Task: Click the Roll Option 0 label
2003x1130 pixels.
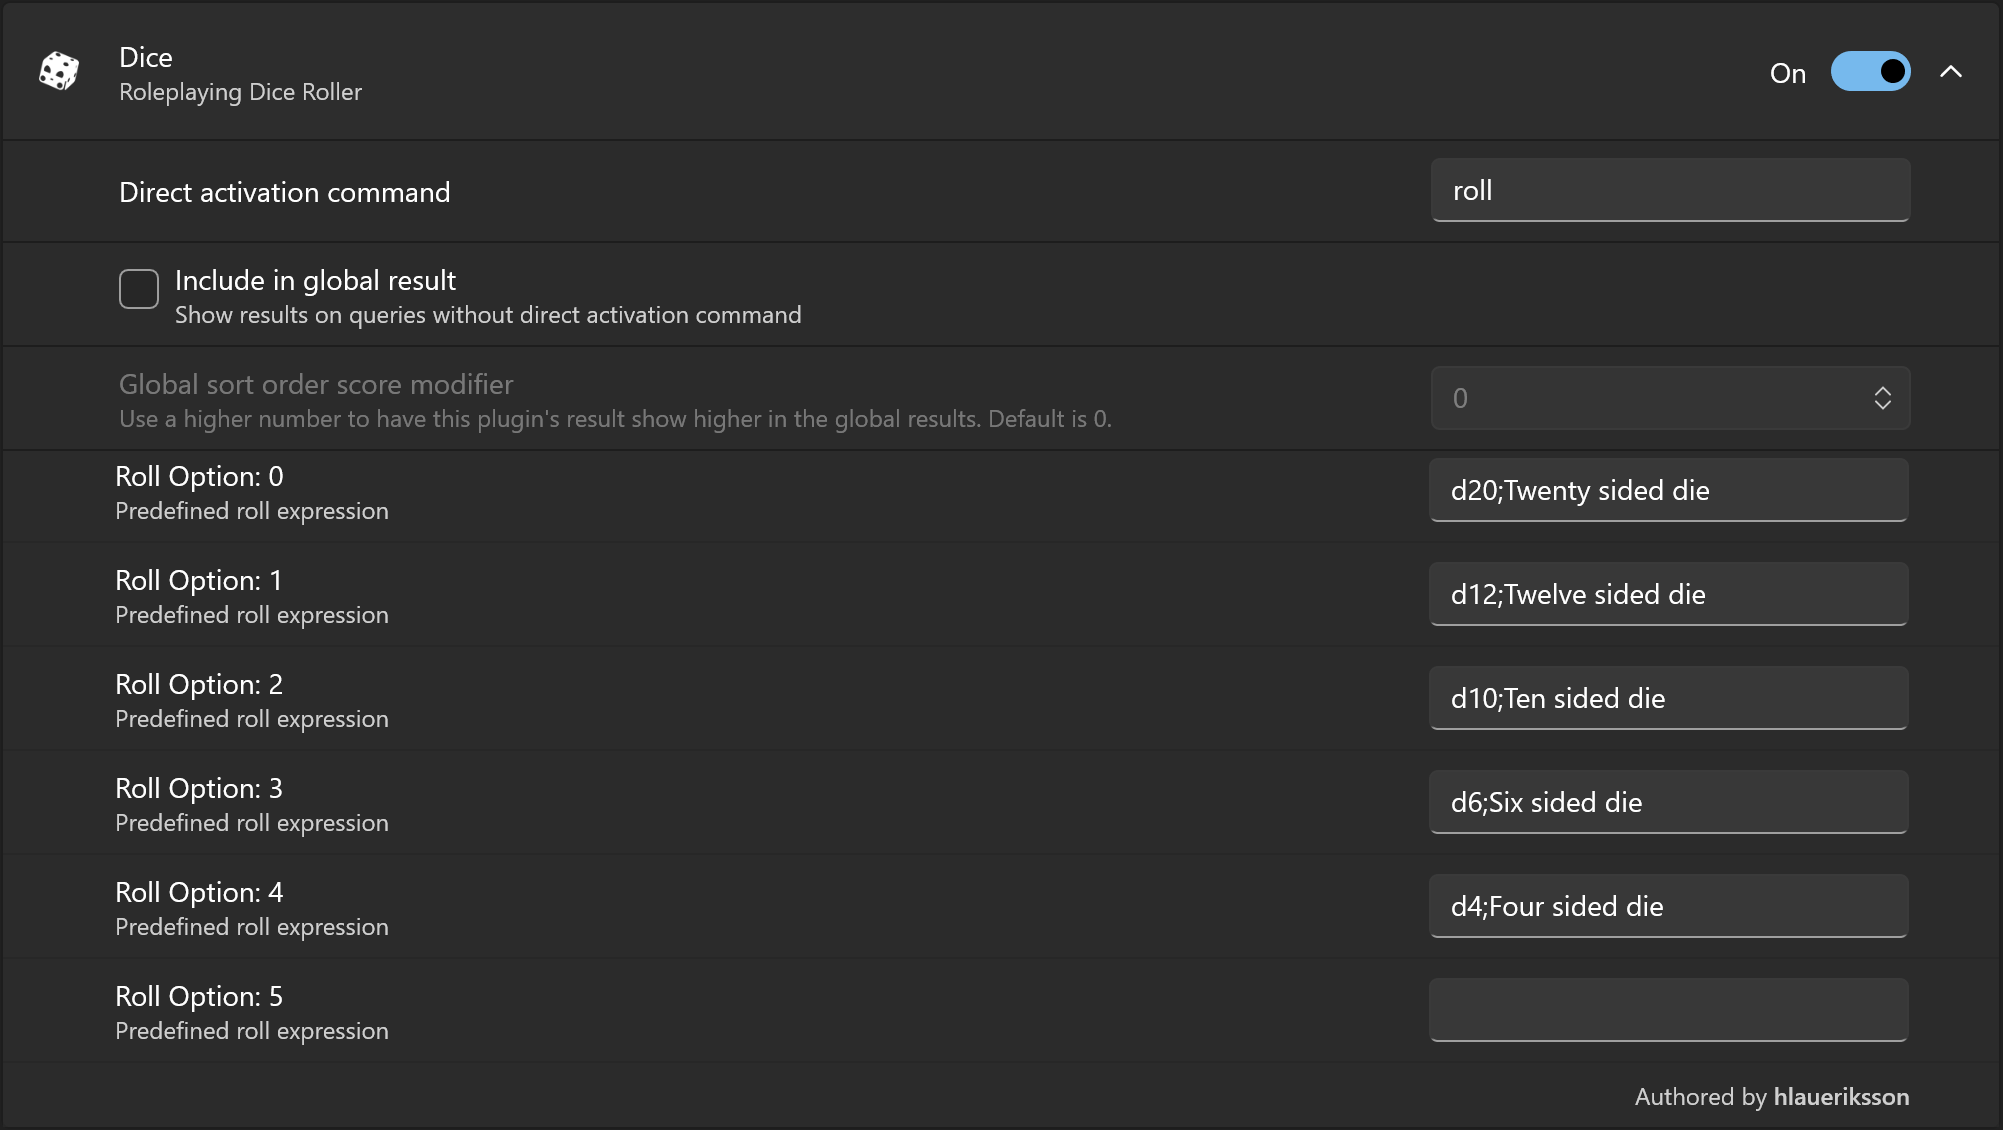Action: (x=199, y=477)
